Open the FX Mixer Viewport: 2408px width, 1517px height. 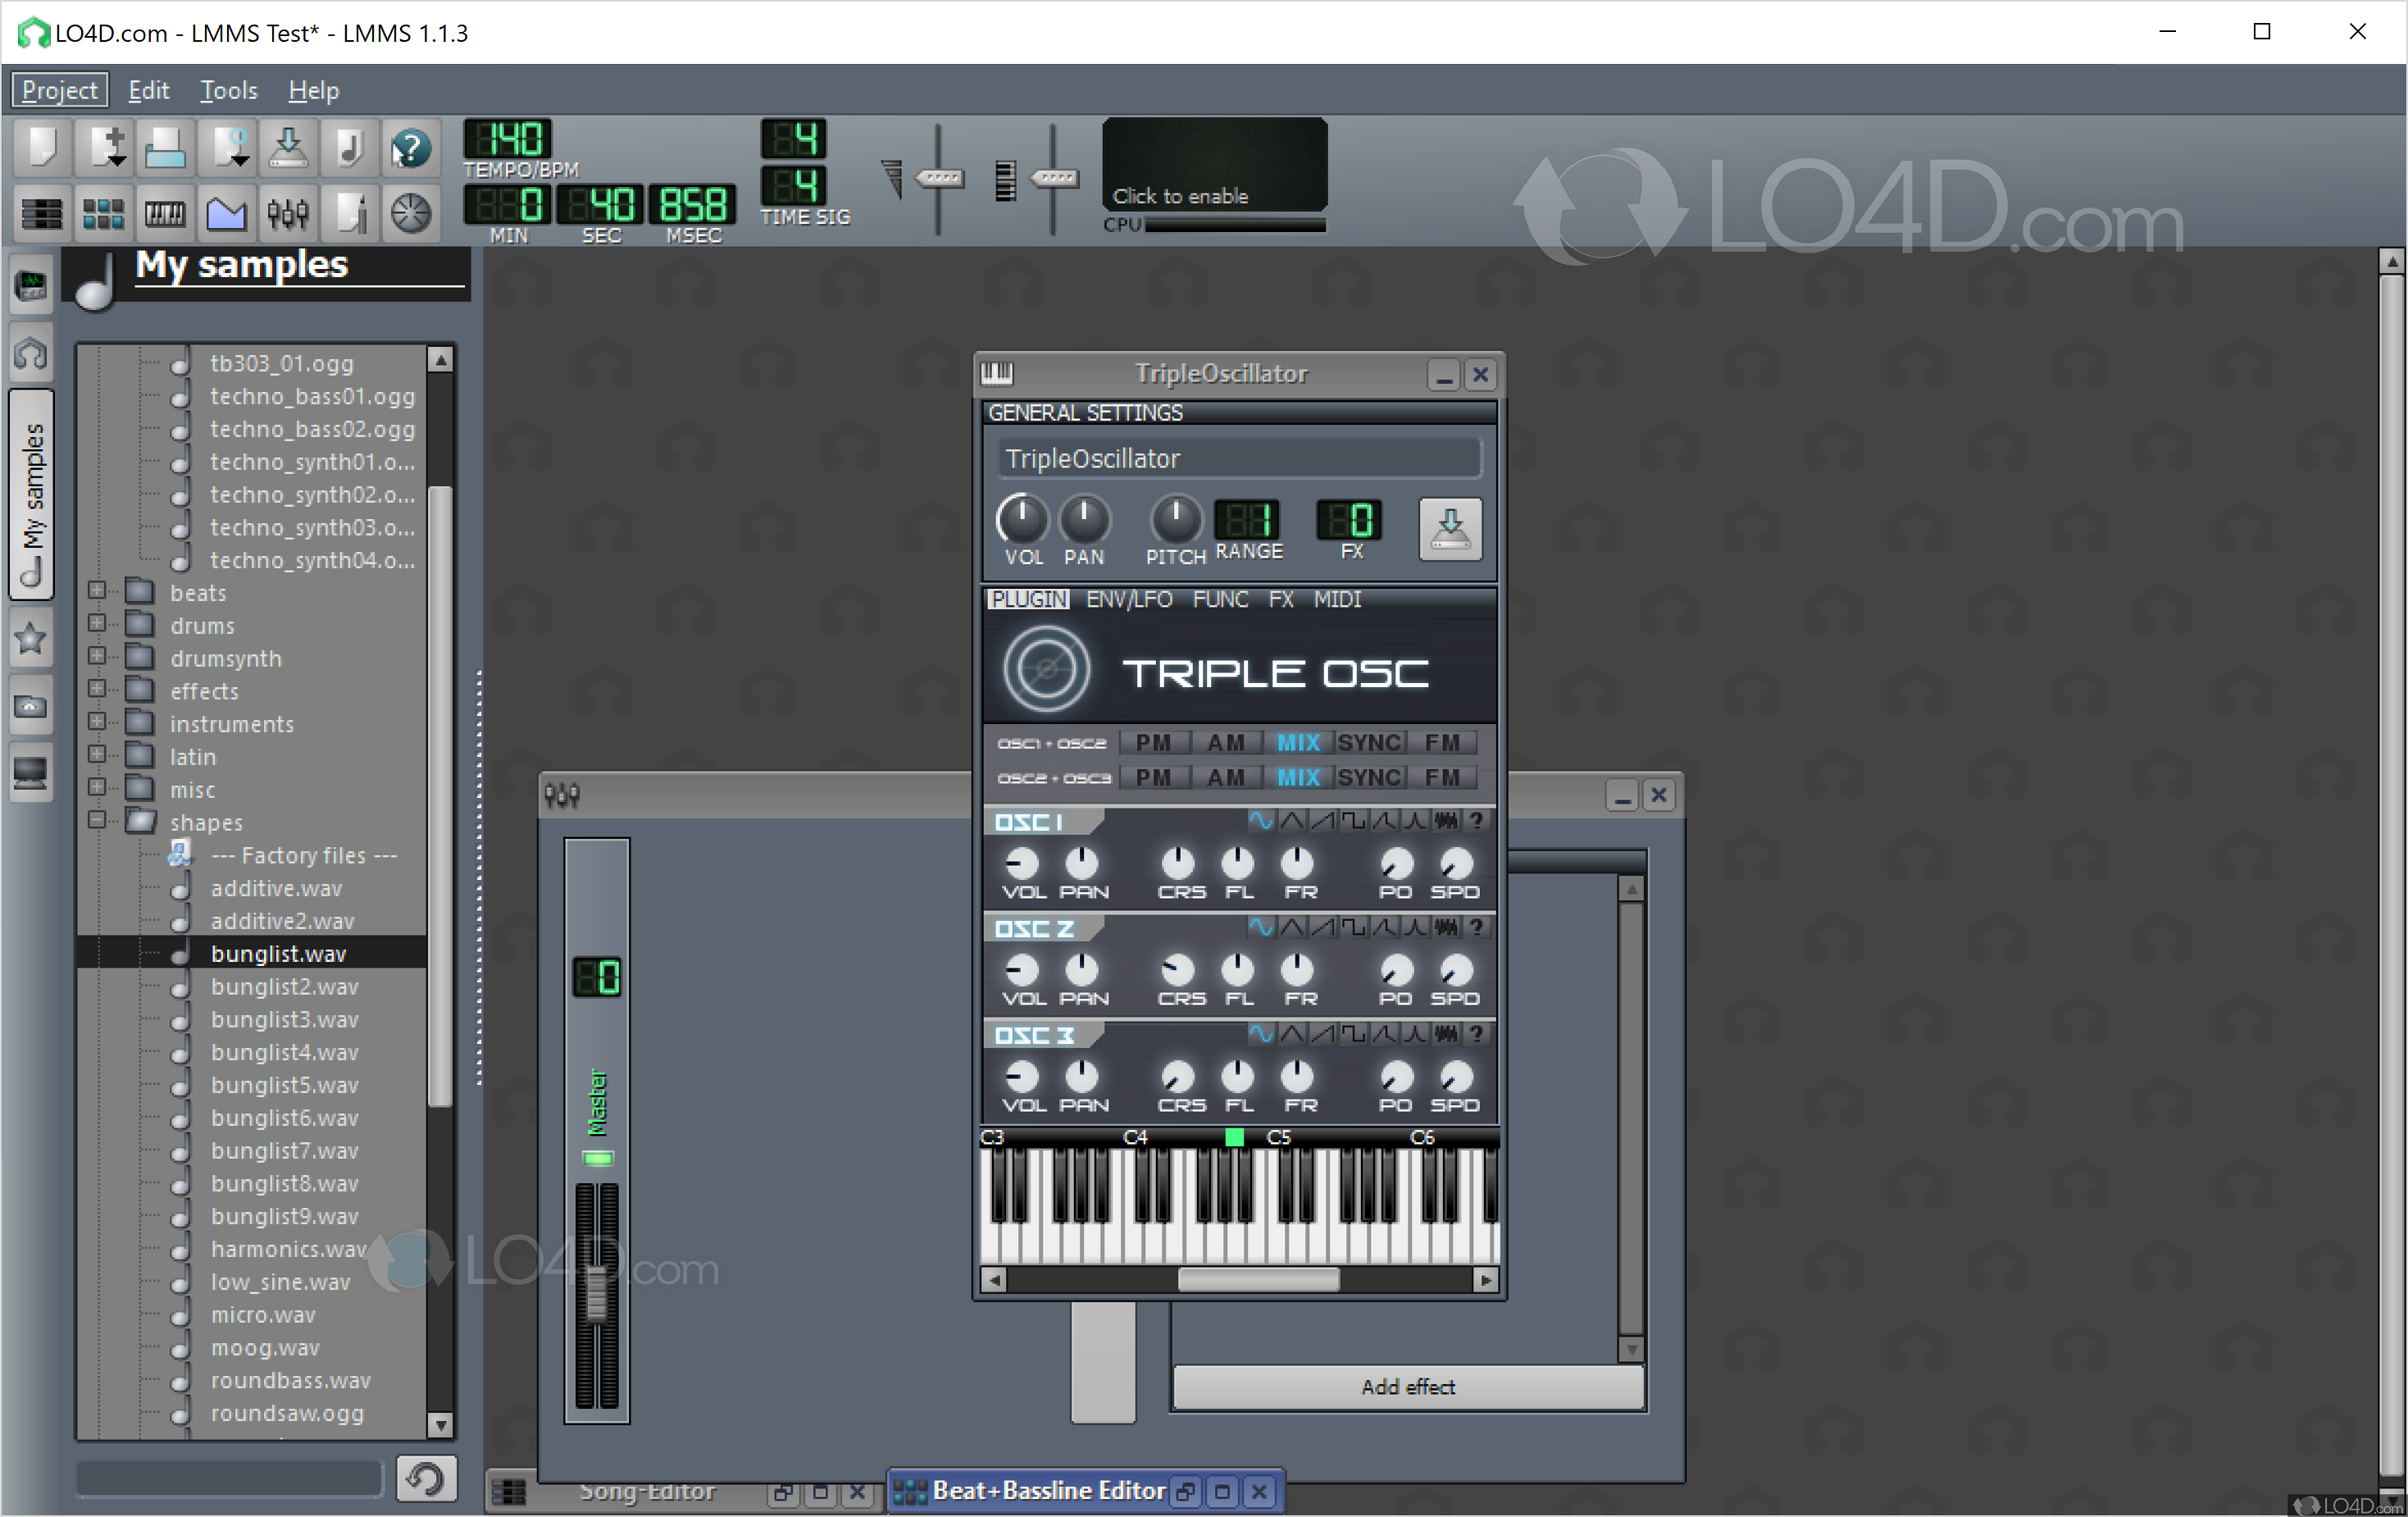[x=288, y=213]
